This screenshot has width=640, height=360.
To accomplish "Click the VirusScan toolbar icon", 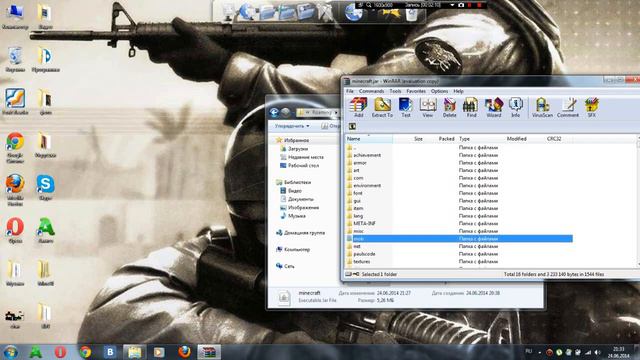I will (542, 107).
